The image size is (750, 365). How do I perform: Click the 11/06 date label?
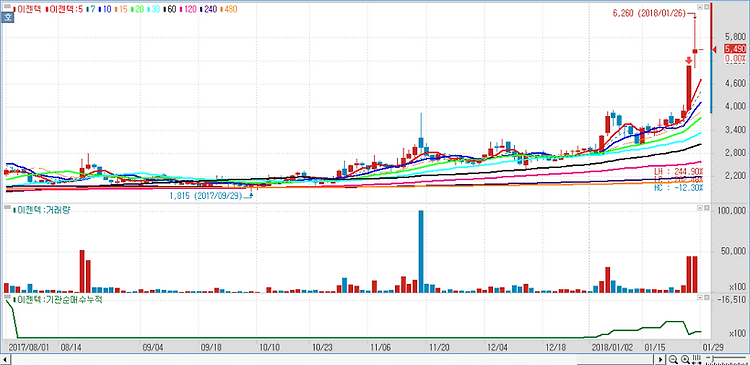click(380, 346)
